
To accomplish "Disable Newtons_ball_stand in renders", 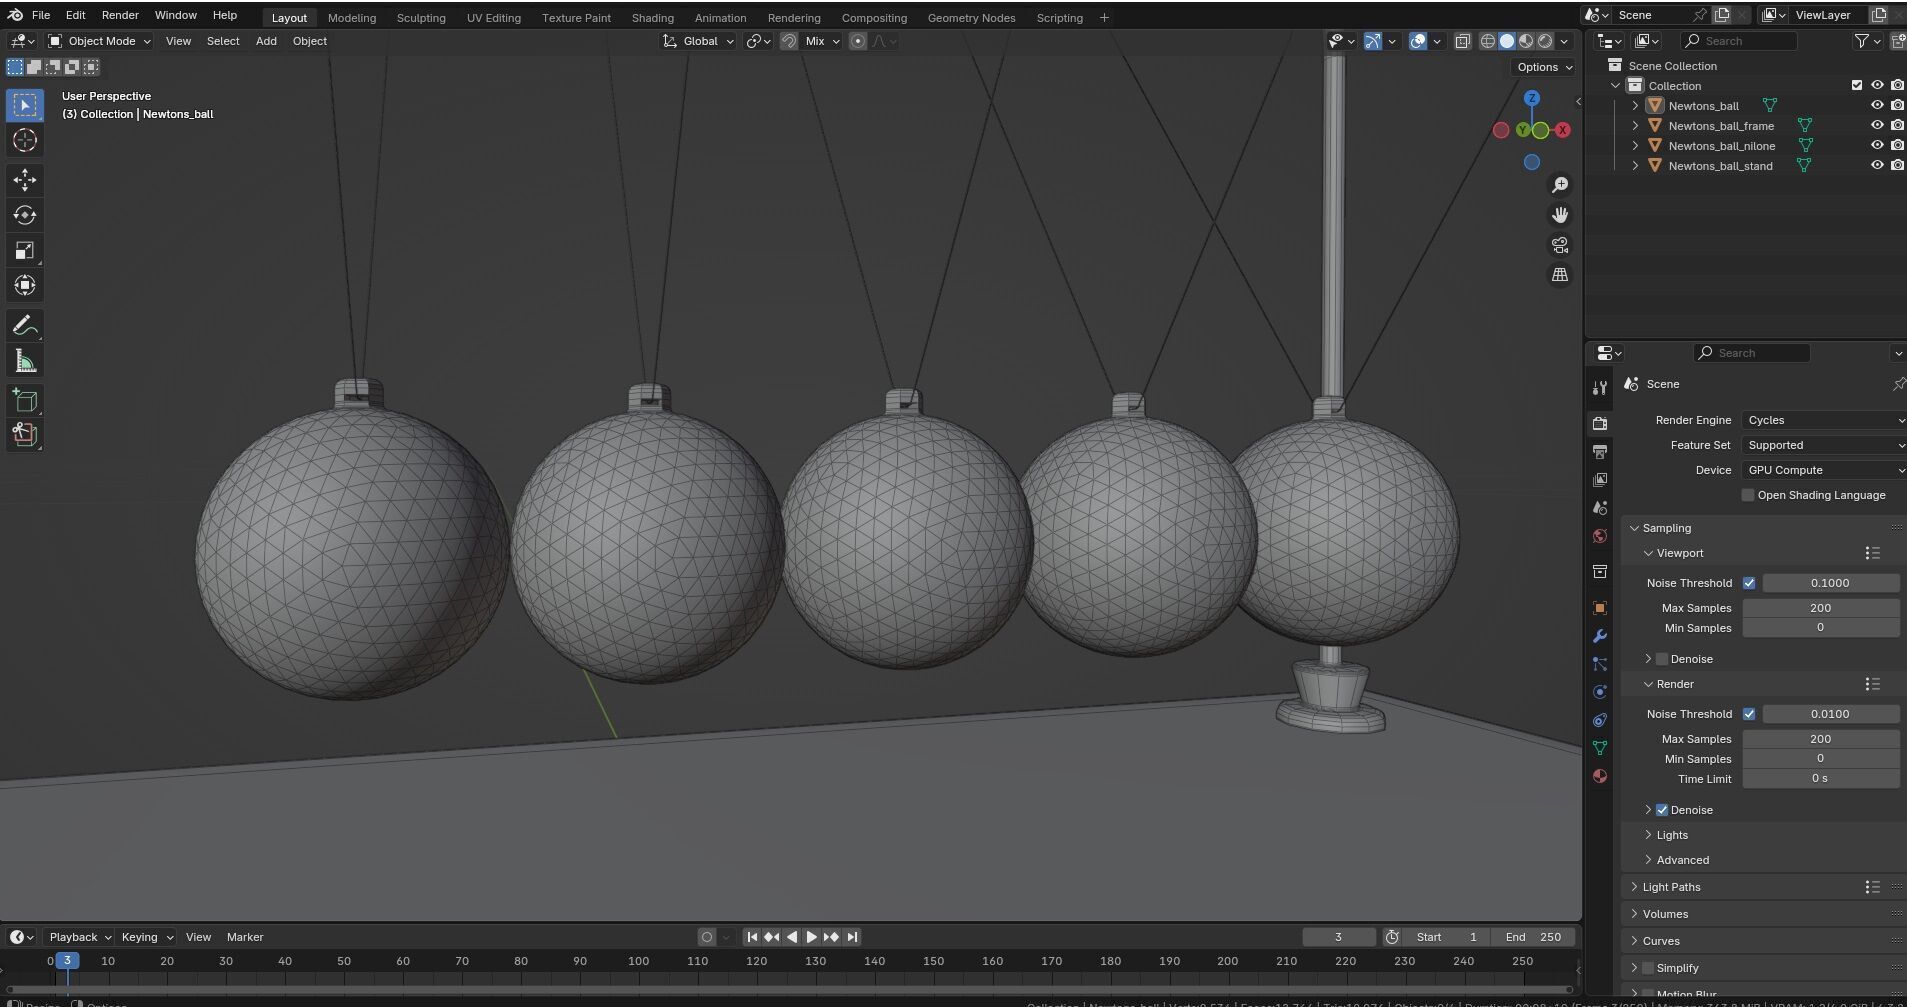I will click(x=1897, y=165).
